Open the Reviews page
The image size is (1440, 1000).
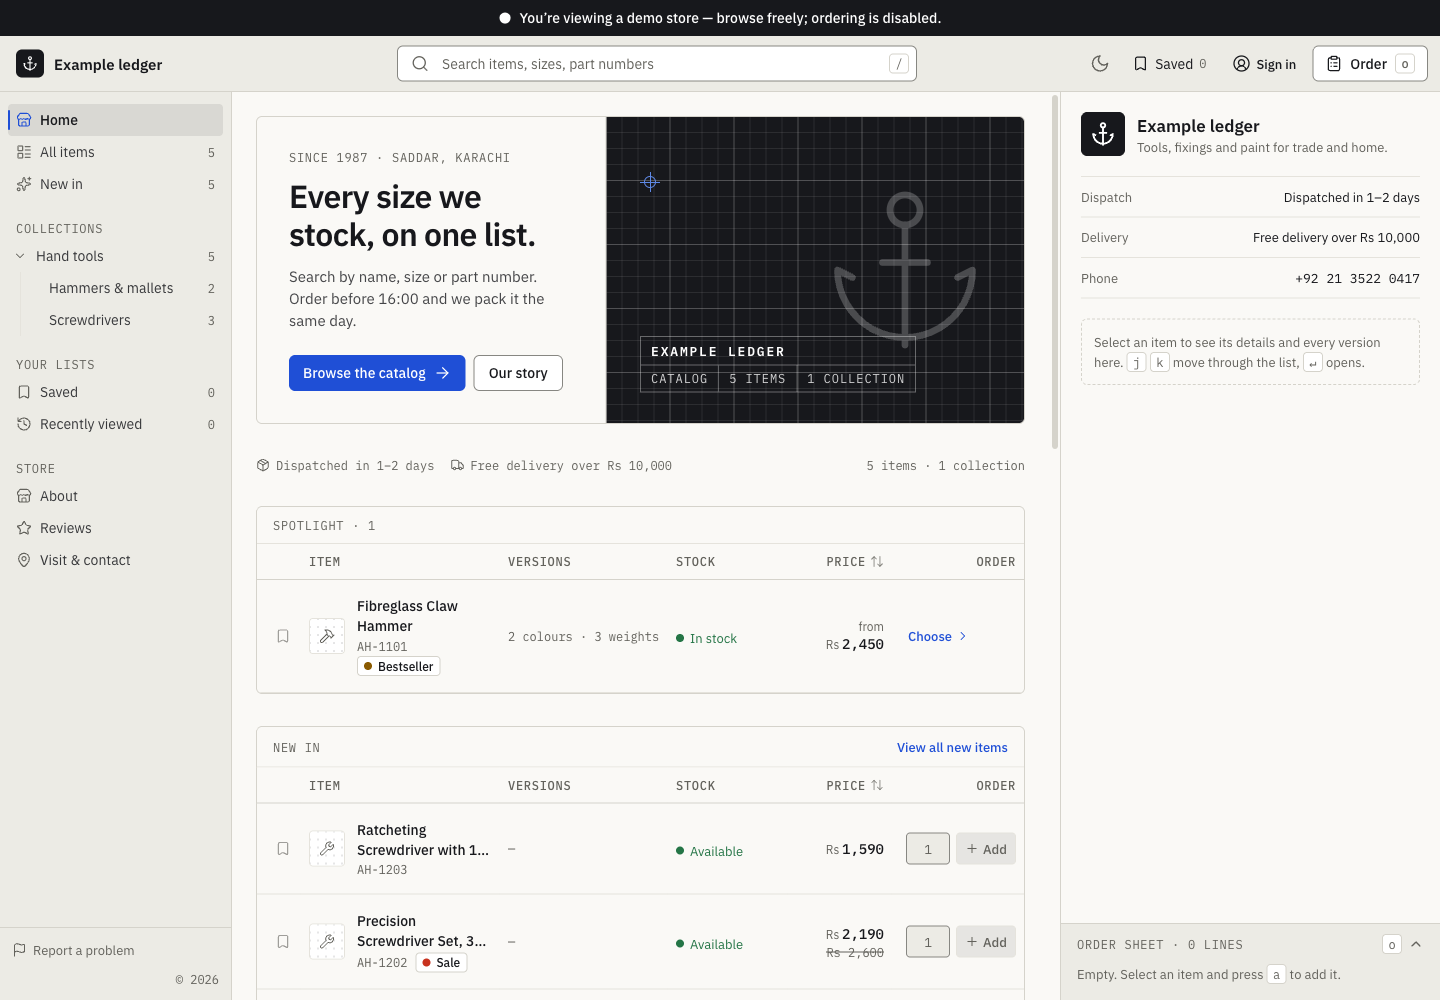click(x=116, y=528)
